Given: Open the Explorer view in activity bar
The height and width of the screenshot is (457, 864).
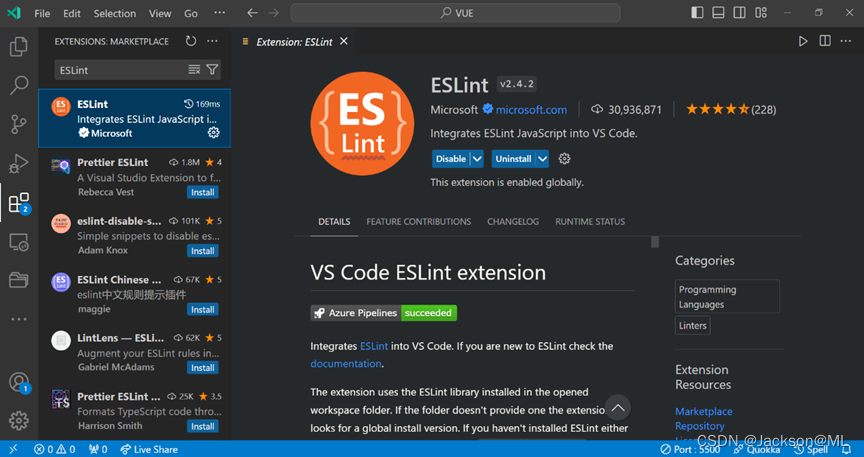Looking at the screenshot, I should [x=19, y=47].
